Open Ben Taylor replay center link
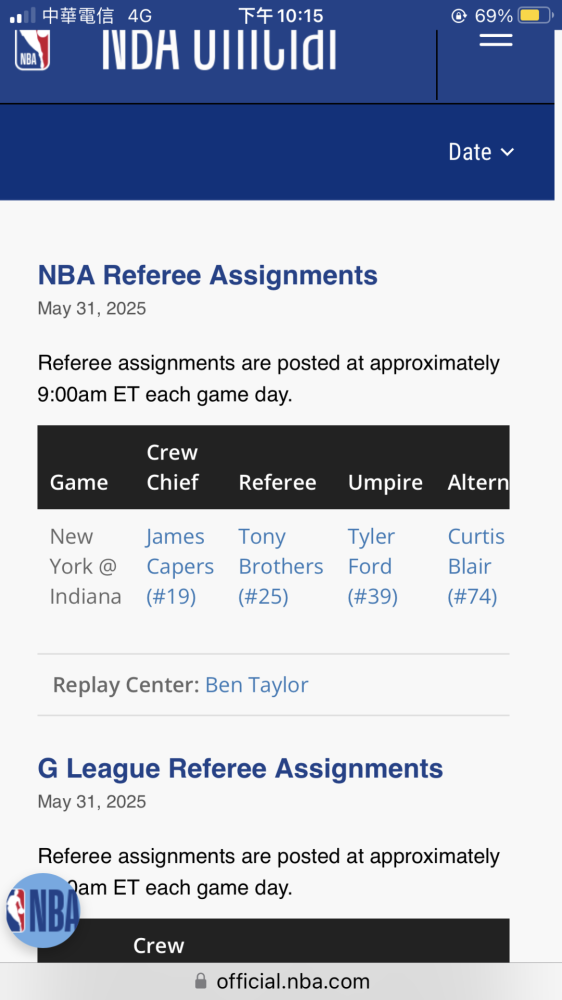 [x=256, y=684]
